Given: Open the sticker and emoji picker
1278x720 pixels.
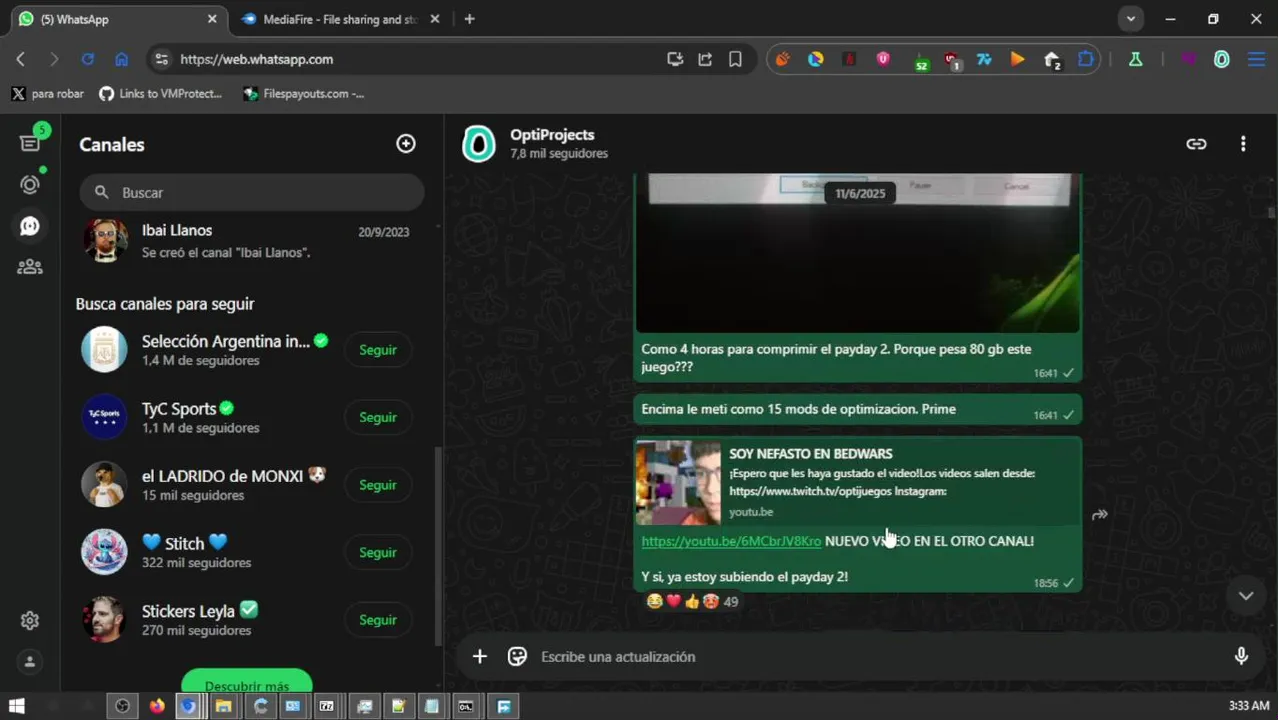Looking at the screenshot, I should [x=517, y=656].
